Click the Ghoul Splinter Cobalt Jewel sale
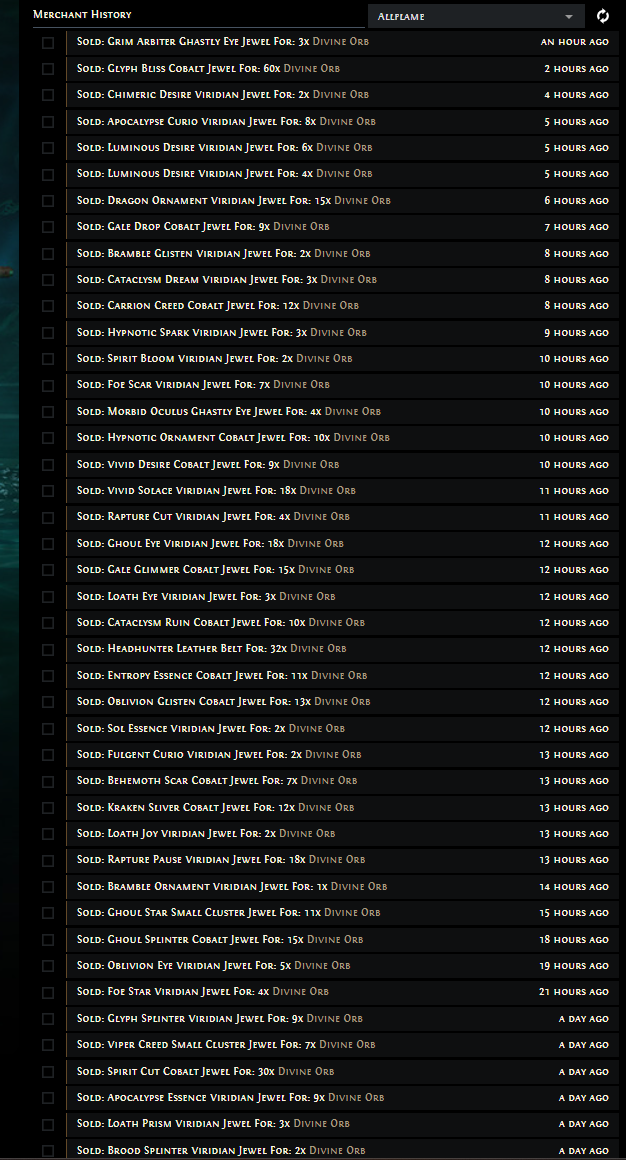Image resolution: width=626 pixels, height=1160 pixels. point(343,940)
